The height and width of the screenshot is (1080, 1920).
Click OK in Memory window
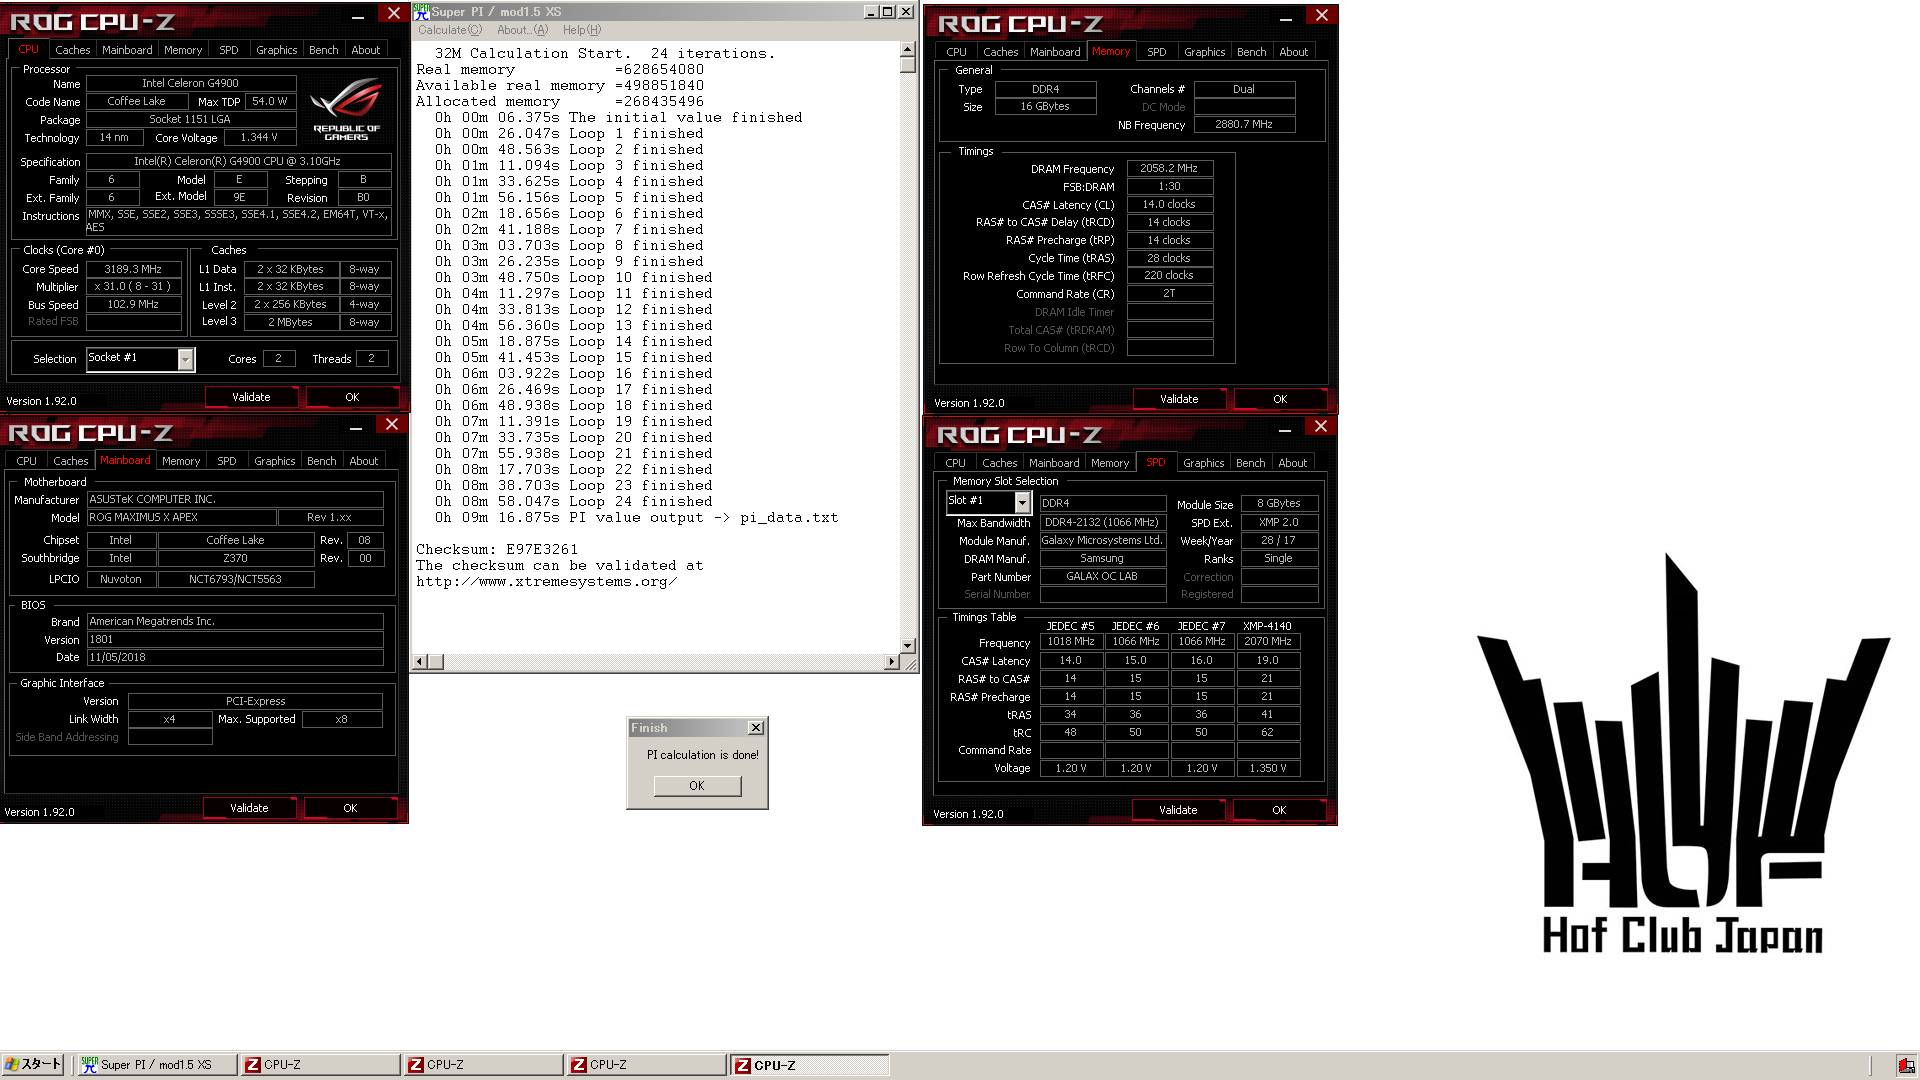[1280, 399]
